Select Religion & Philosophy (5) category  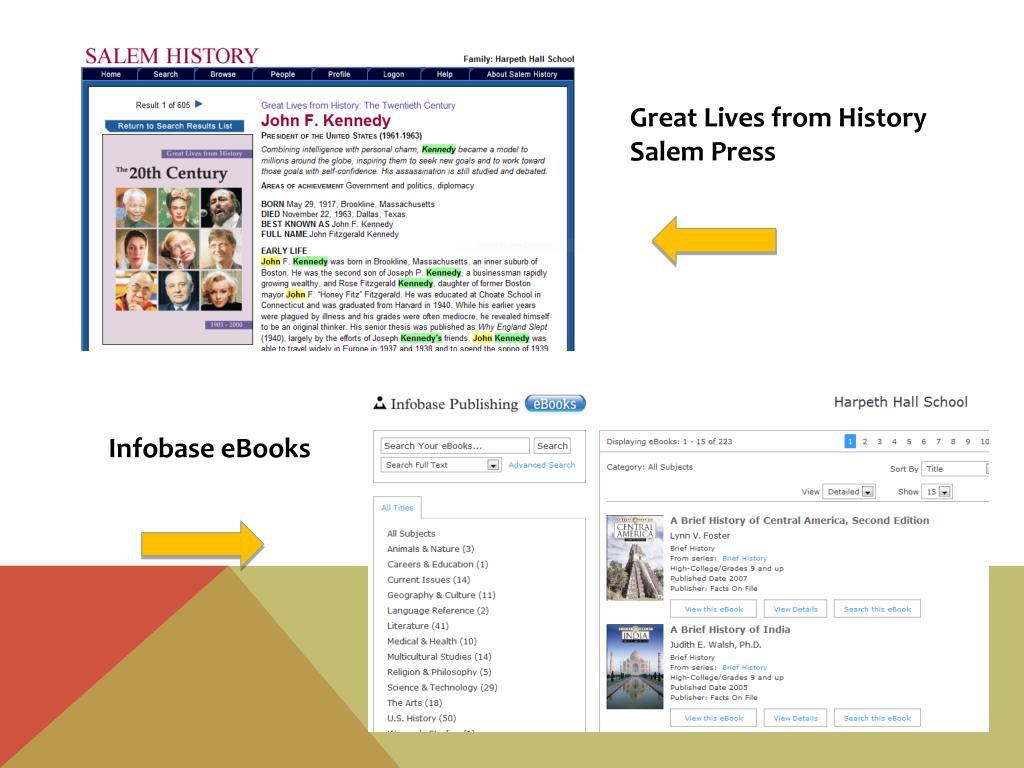click(439, 672)
